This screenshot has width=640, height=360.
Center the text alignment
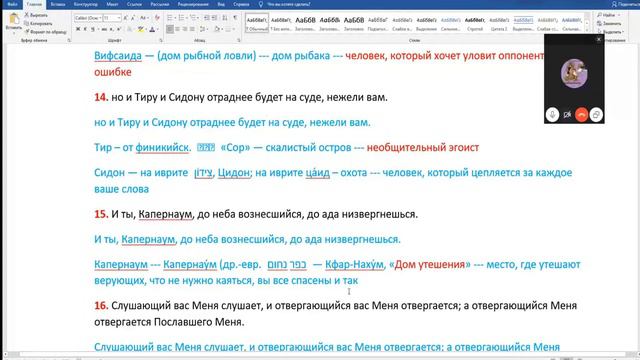[177, 29]
